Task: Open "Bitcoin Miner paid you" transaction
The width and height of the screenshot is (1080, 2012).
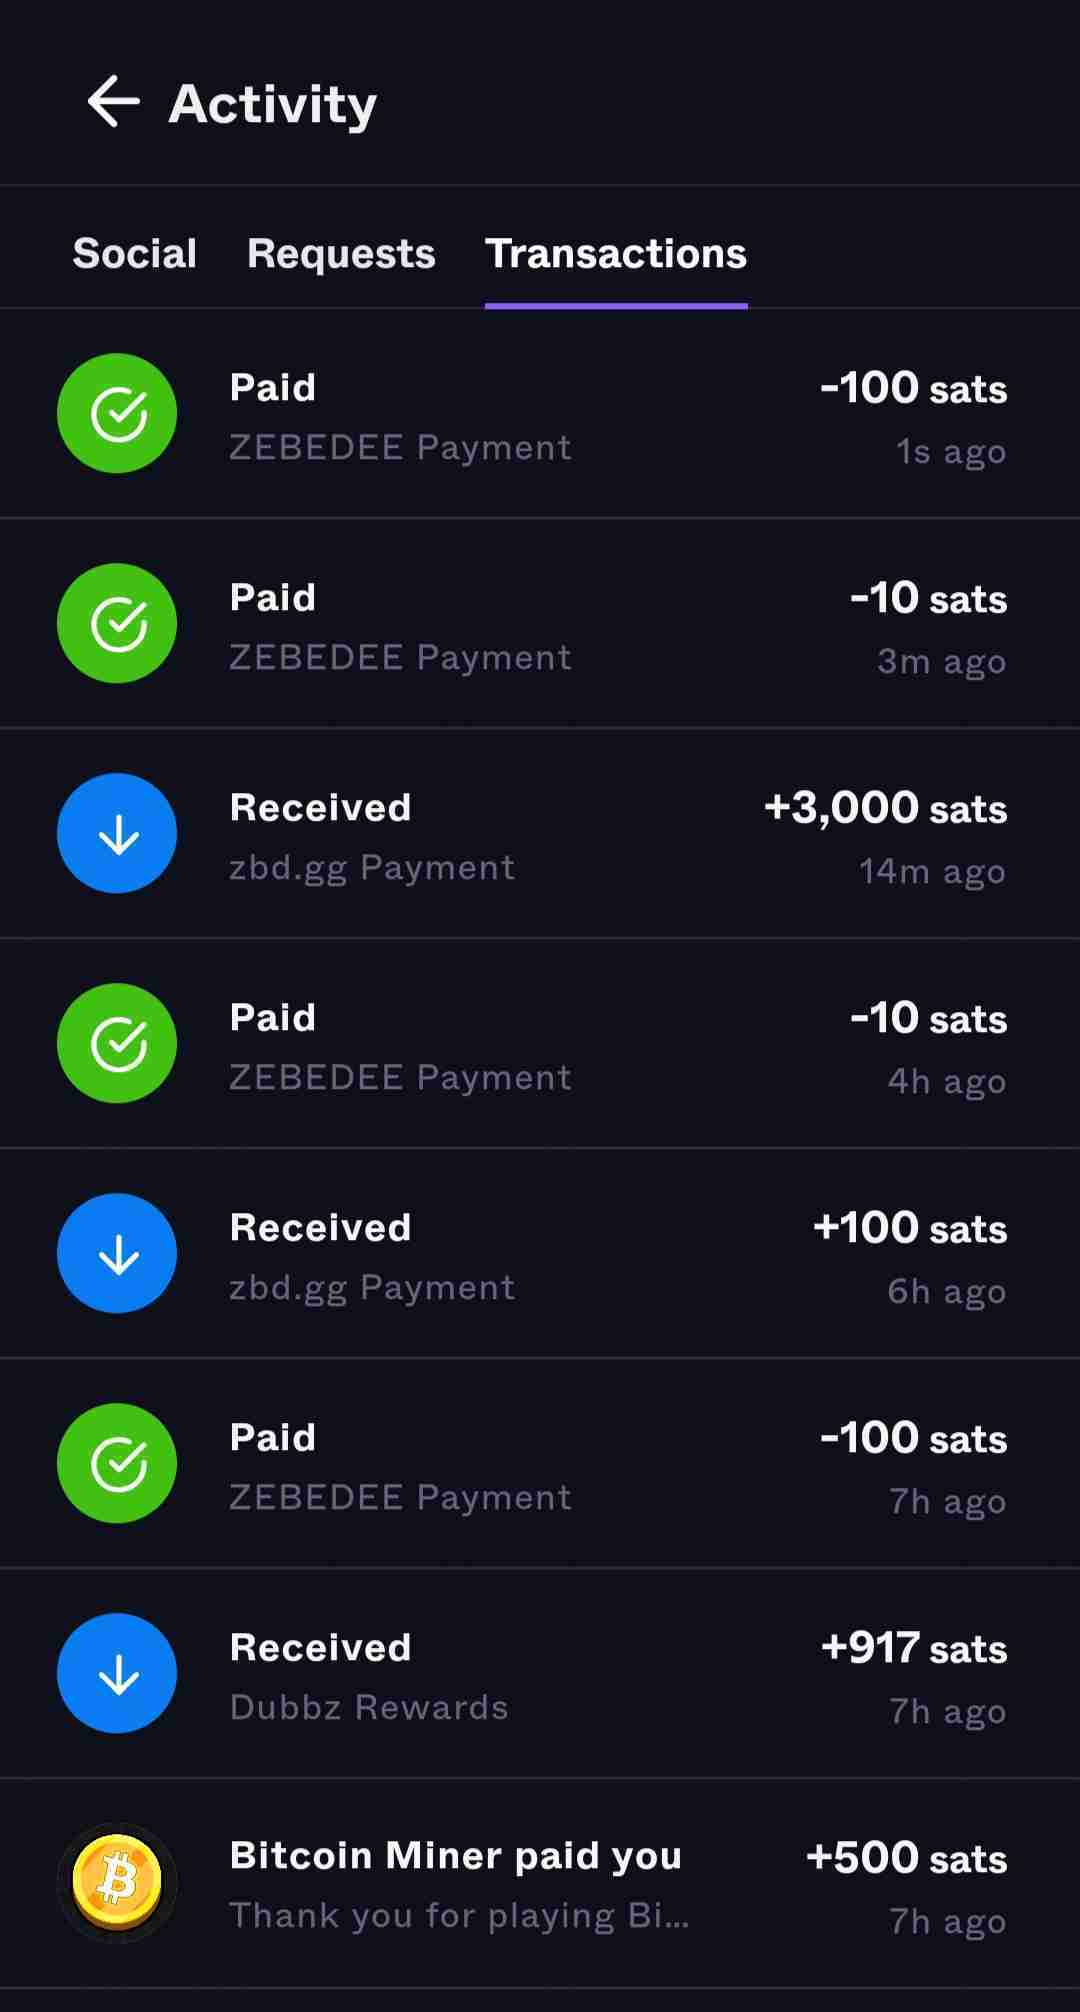Action: tap(456, 1856)
